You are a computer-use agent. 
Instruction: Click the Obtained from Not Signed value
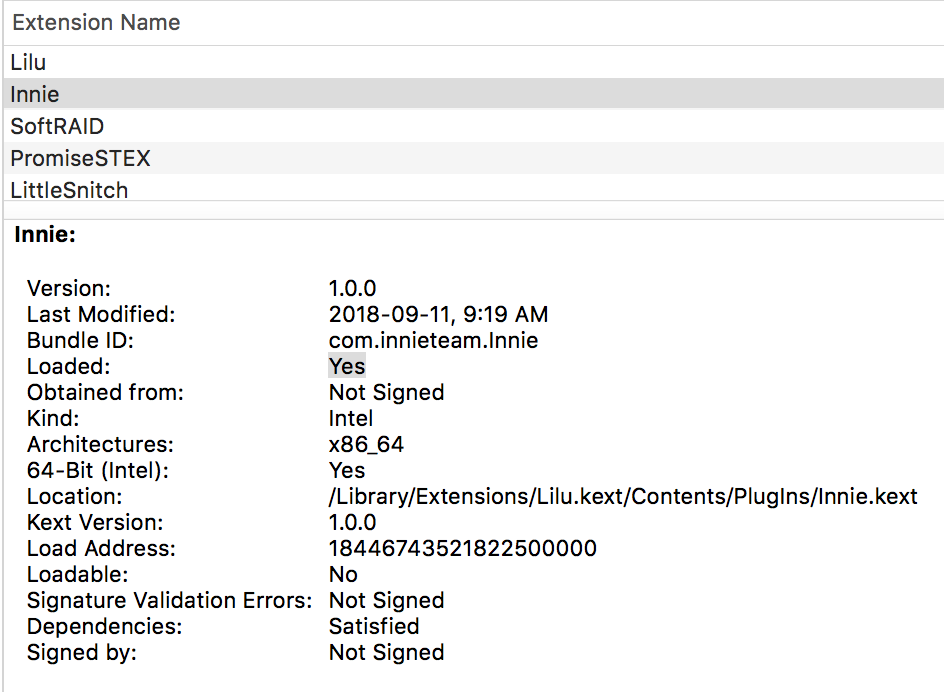(x=387, y=393)
